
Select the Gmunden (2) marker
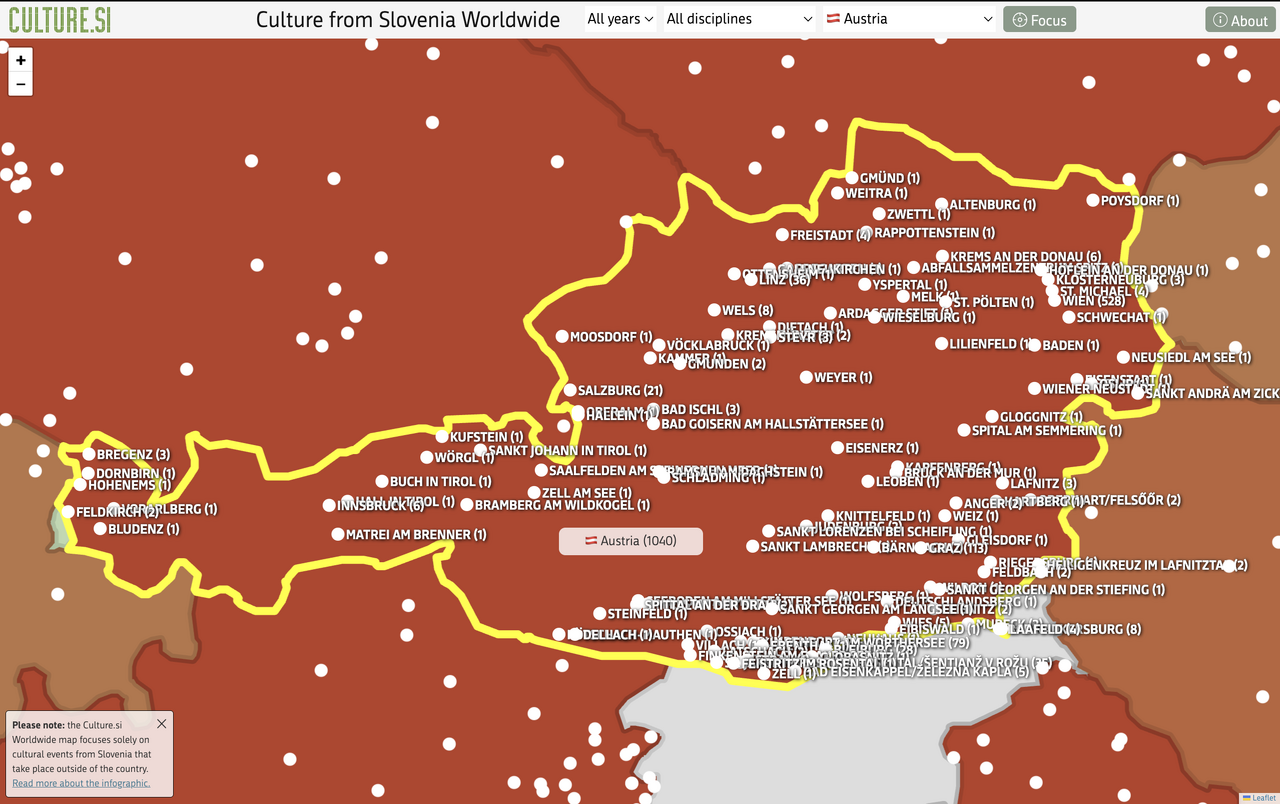pos(679,363)
